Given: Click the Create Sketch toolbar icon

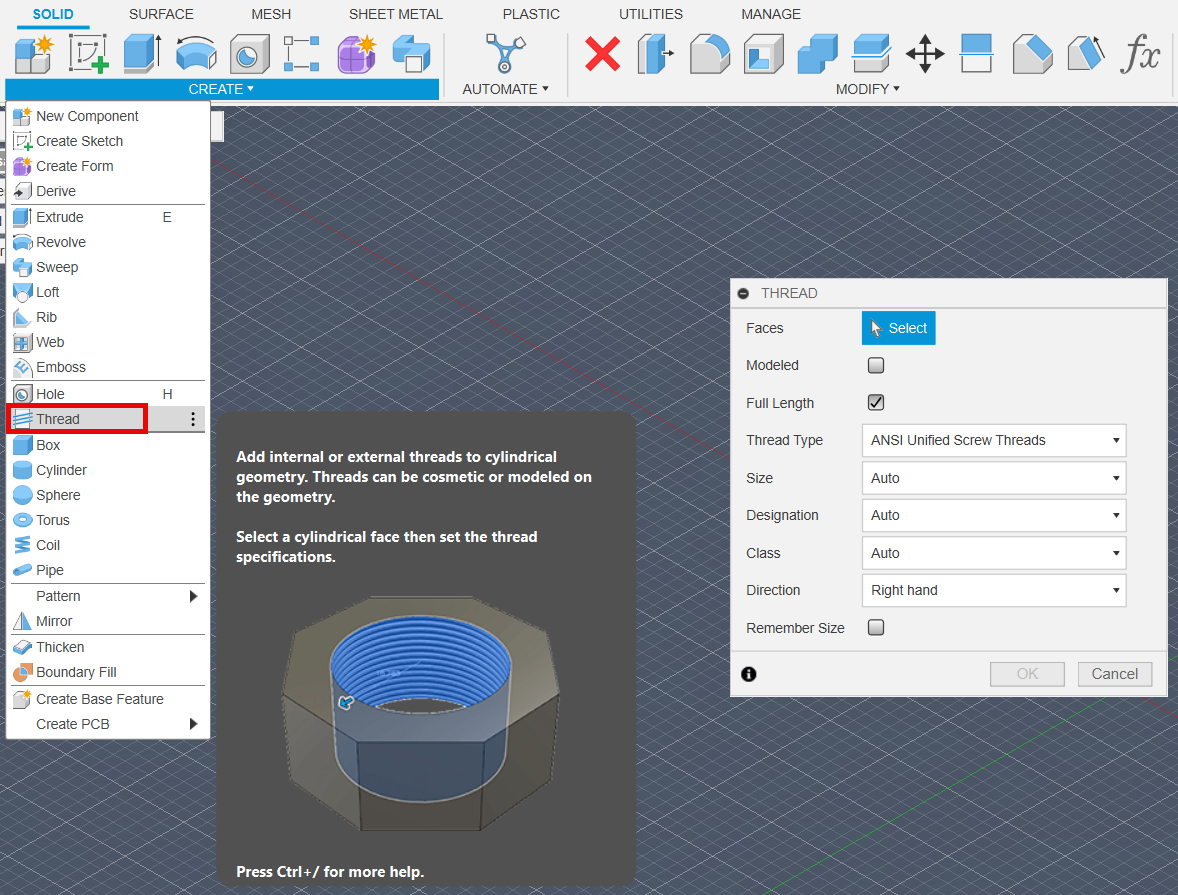Looking at the screenshot, I should tap(88, 53).
